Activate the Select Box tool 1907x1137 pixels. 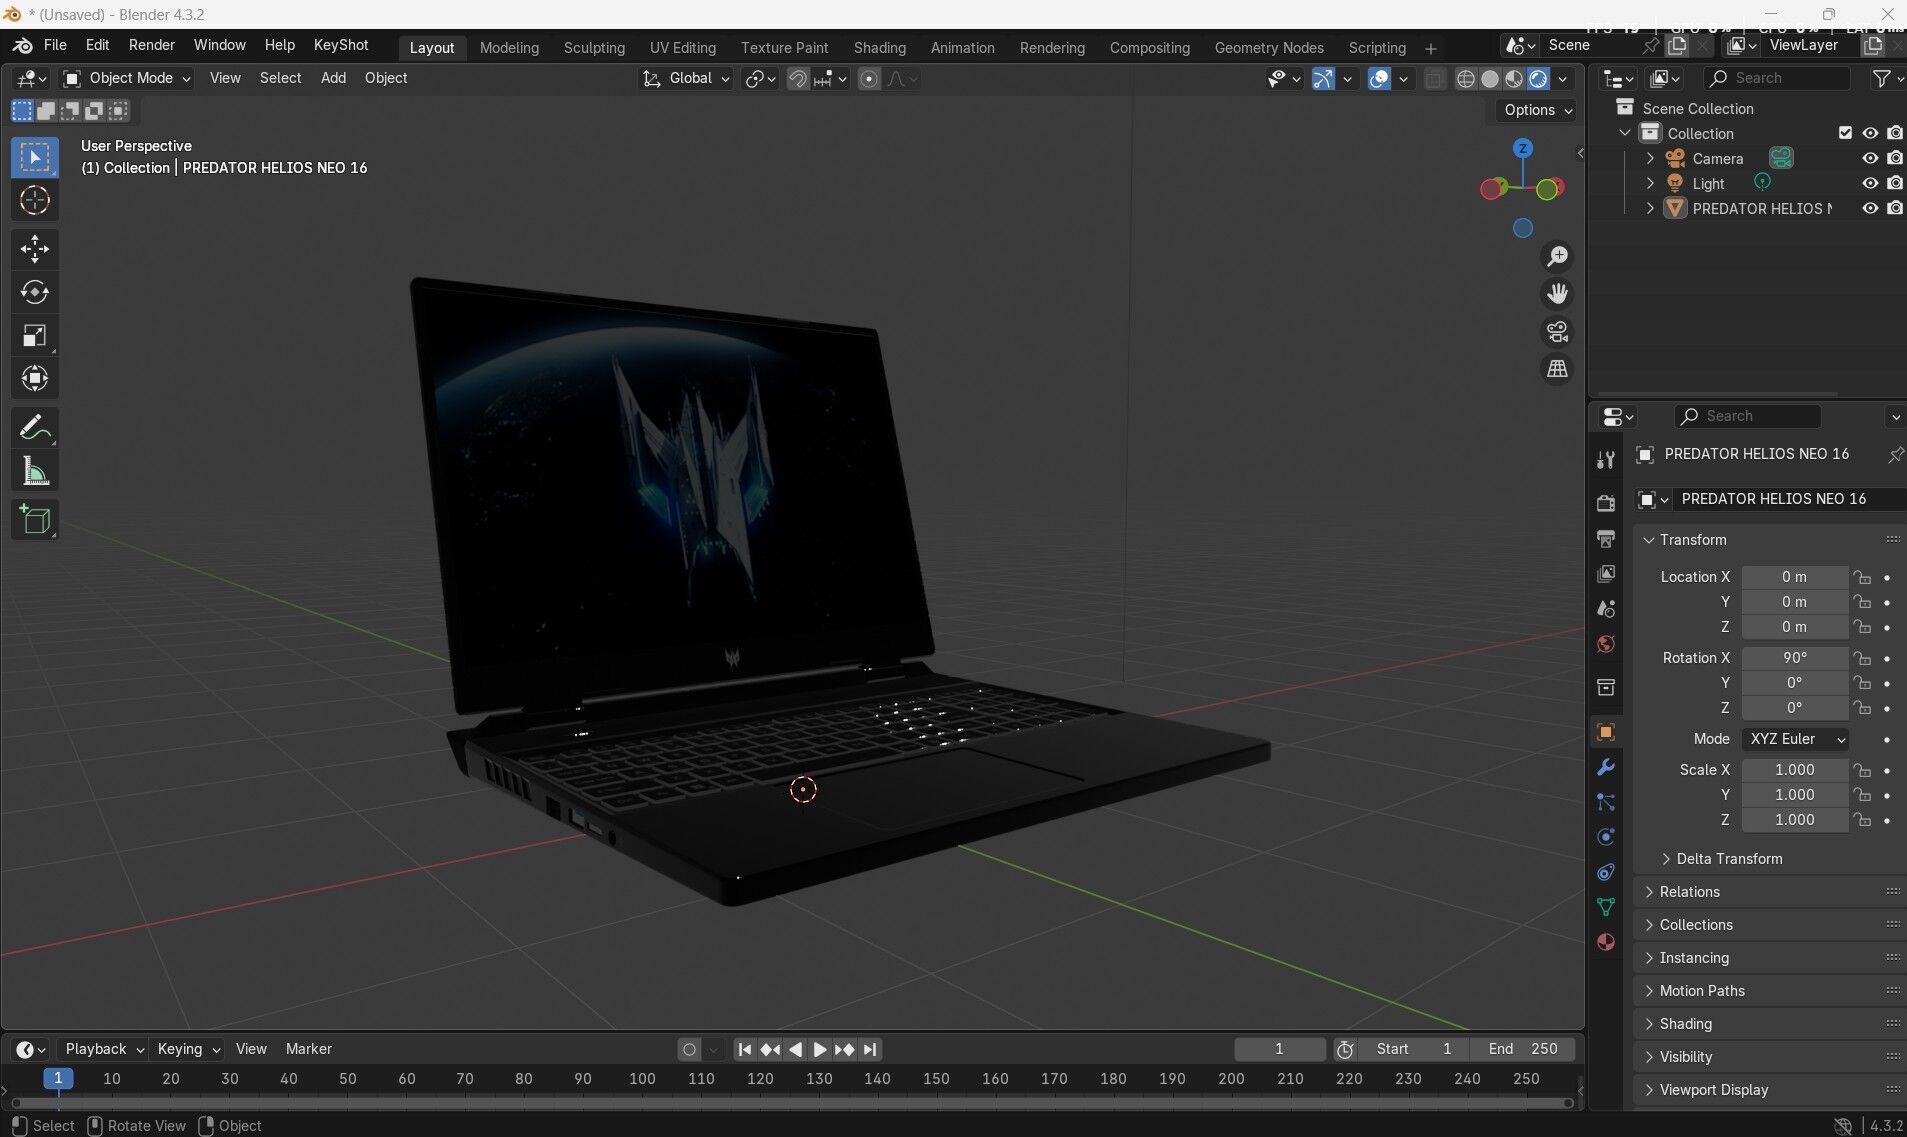(35, 157)
